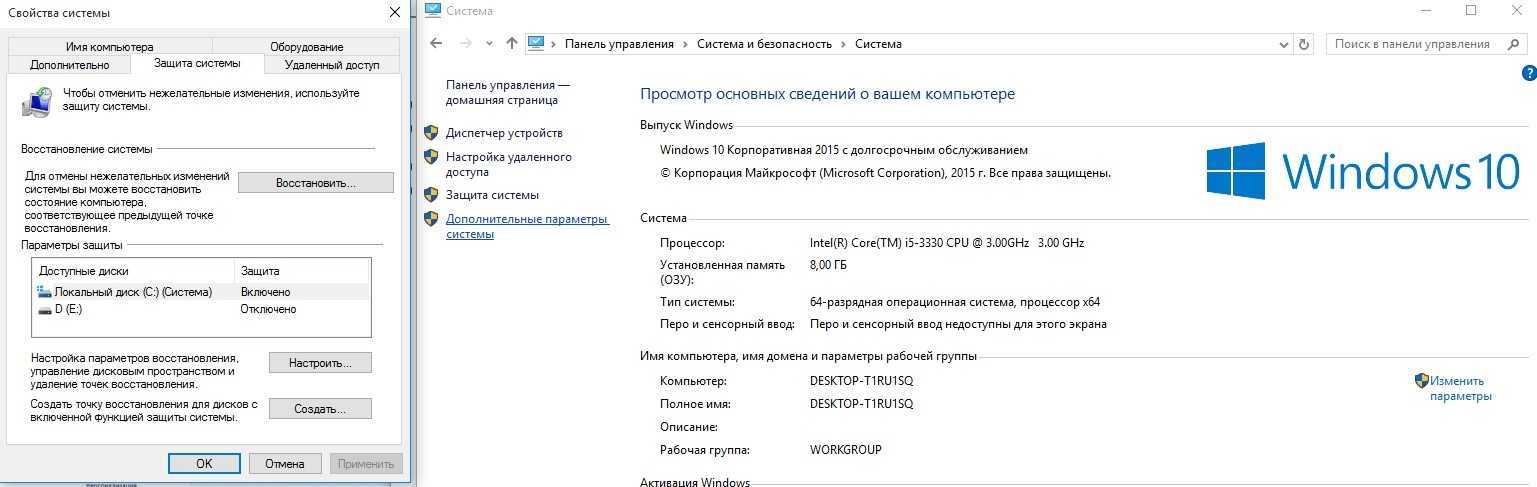The image size is (1537, 487).
Task: Open 'Защита системы' sidebar link
Action: coord(492,195)
